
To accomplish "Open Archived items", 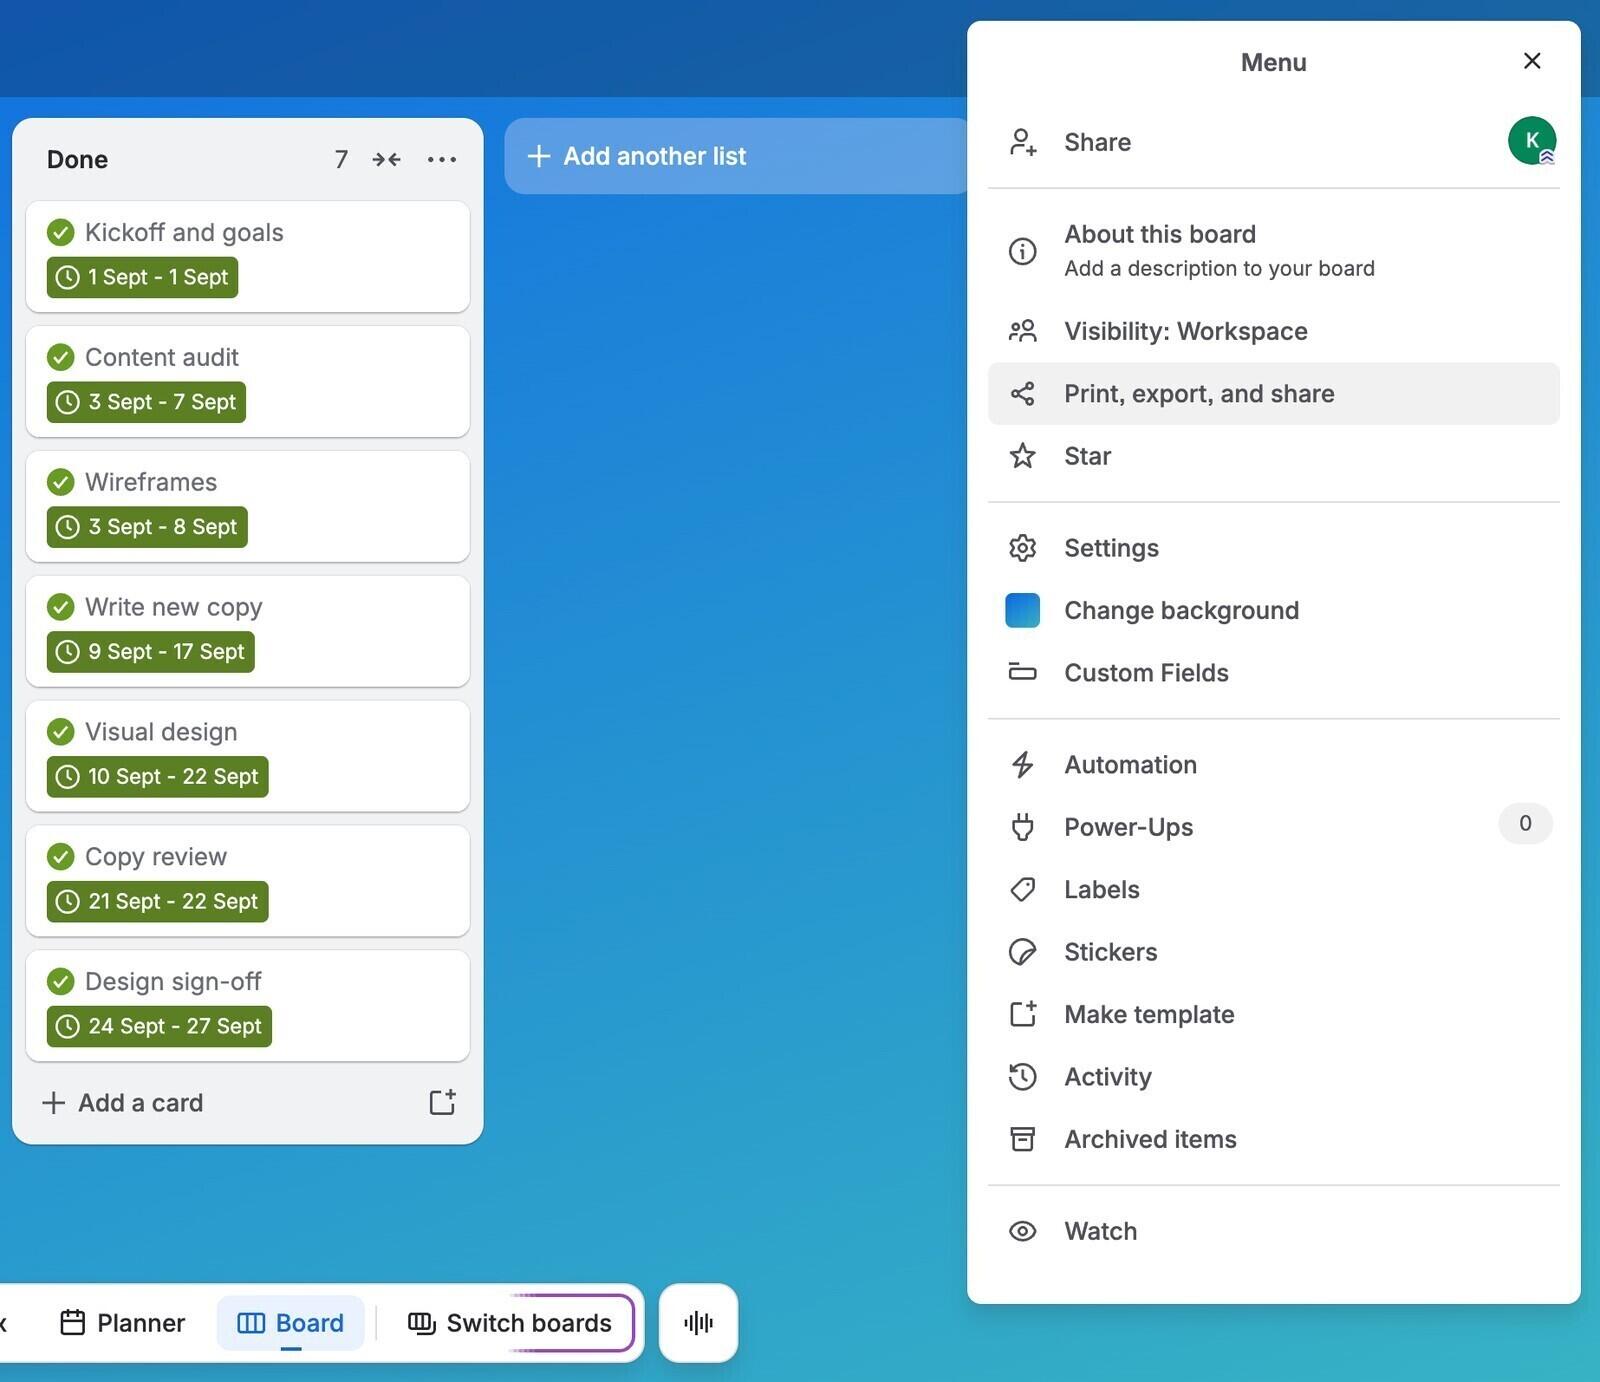I will pos(1273,1139).
